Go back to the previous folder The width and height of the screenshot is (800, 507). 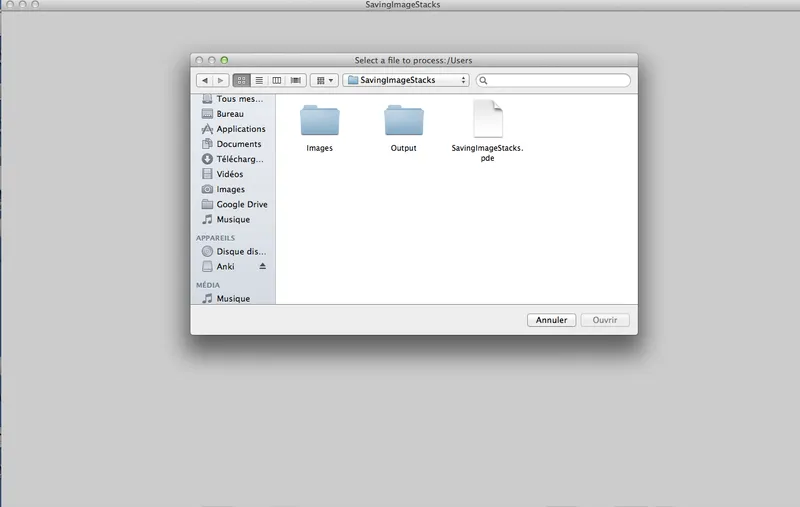(204, 80)
